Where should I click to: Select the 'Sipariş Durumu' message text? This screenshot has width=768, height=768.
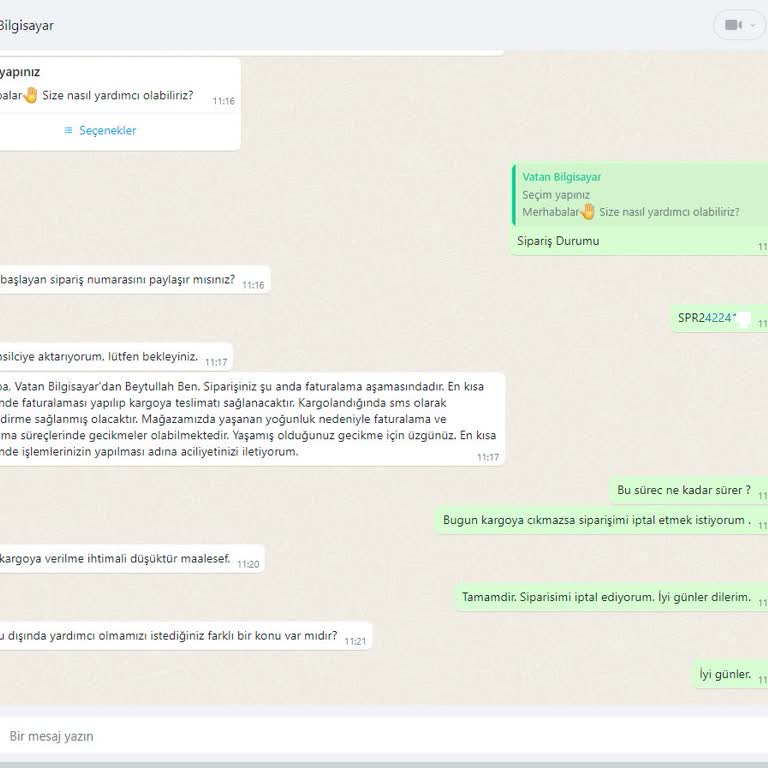tap(558, 241)
